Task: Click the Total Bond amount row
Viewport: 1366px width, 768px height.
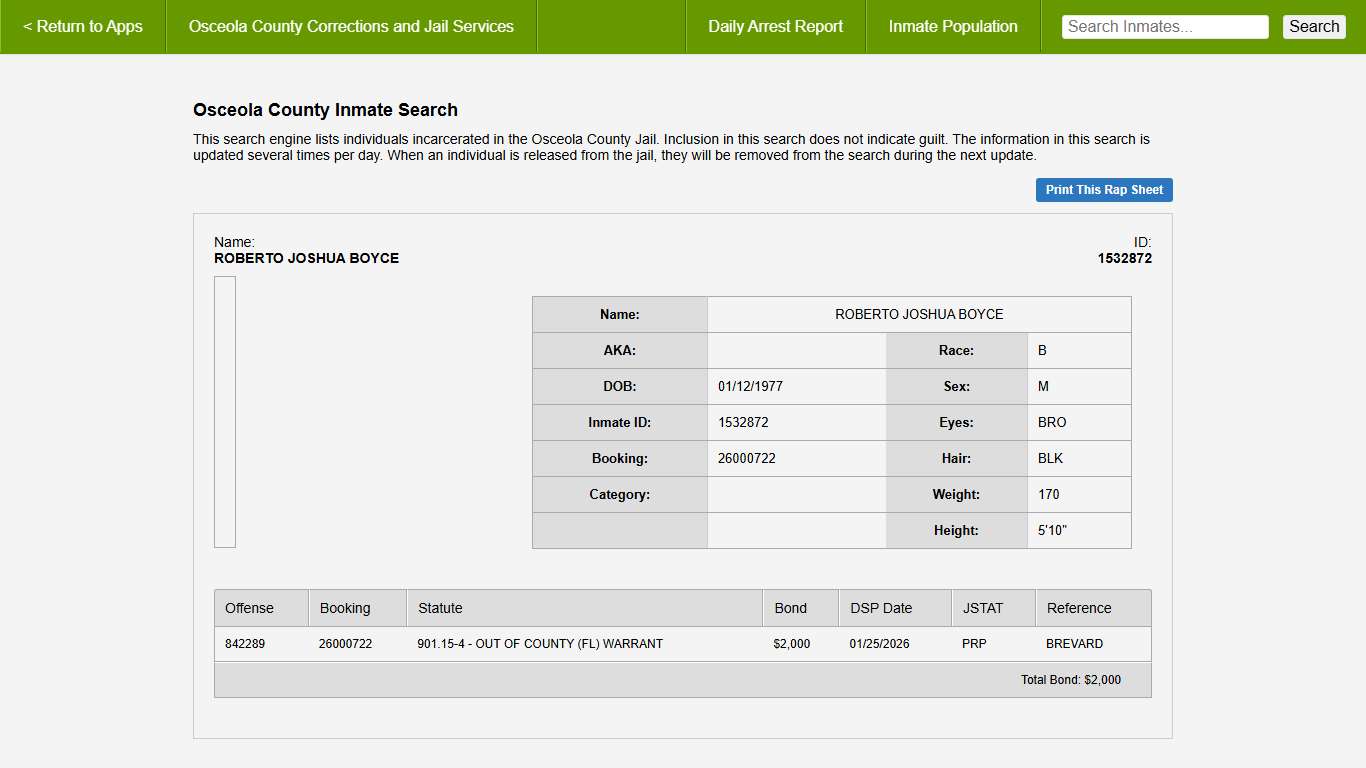Action: click(1070, 680)
